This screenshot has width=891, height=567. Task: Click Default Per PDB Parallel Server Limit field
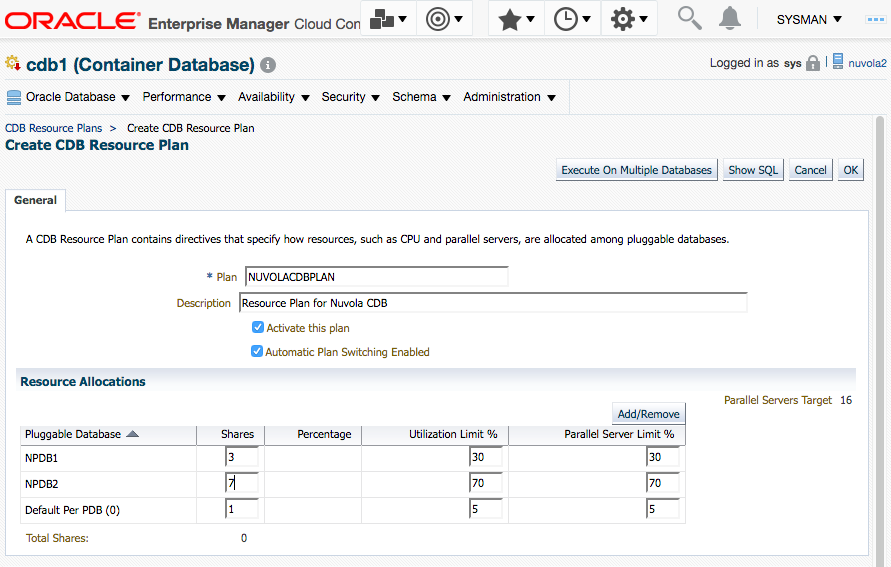[x=663, y=509]
